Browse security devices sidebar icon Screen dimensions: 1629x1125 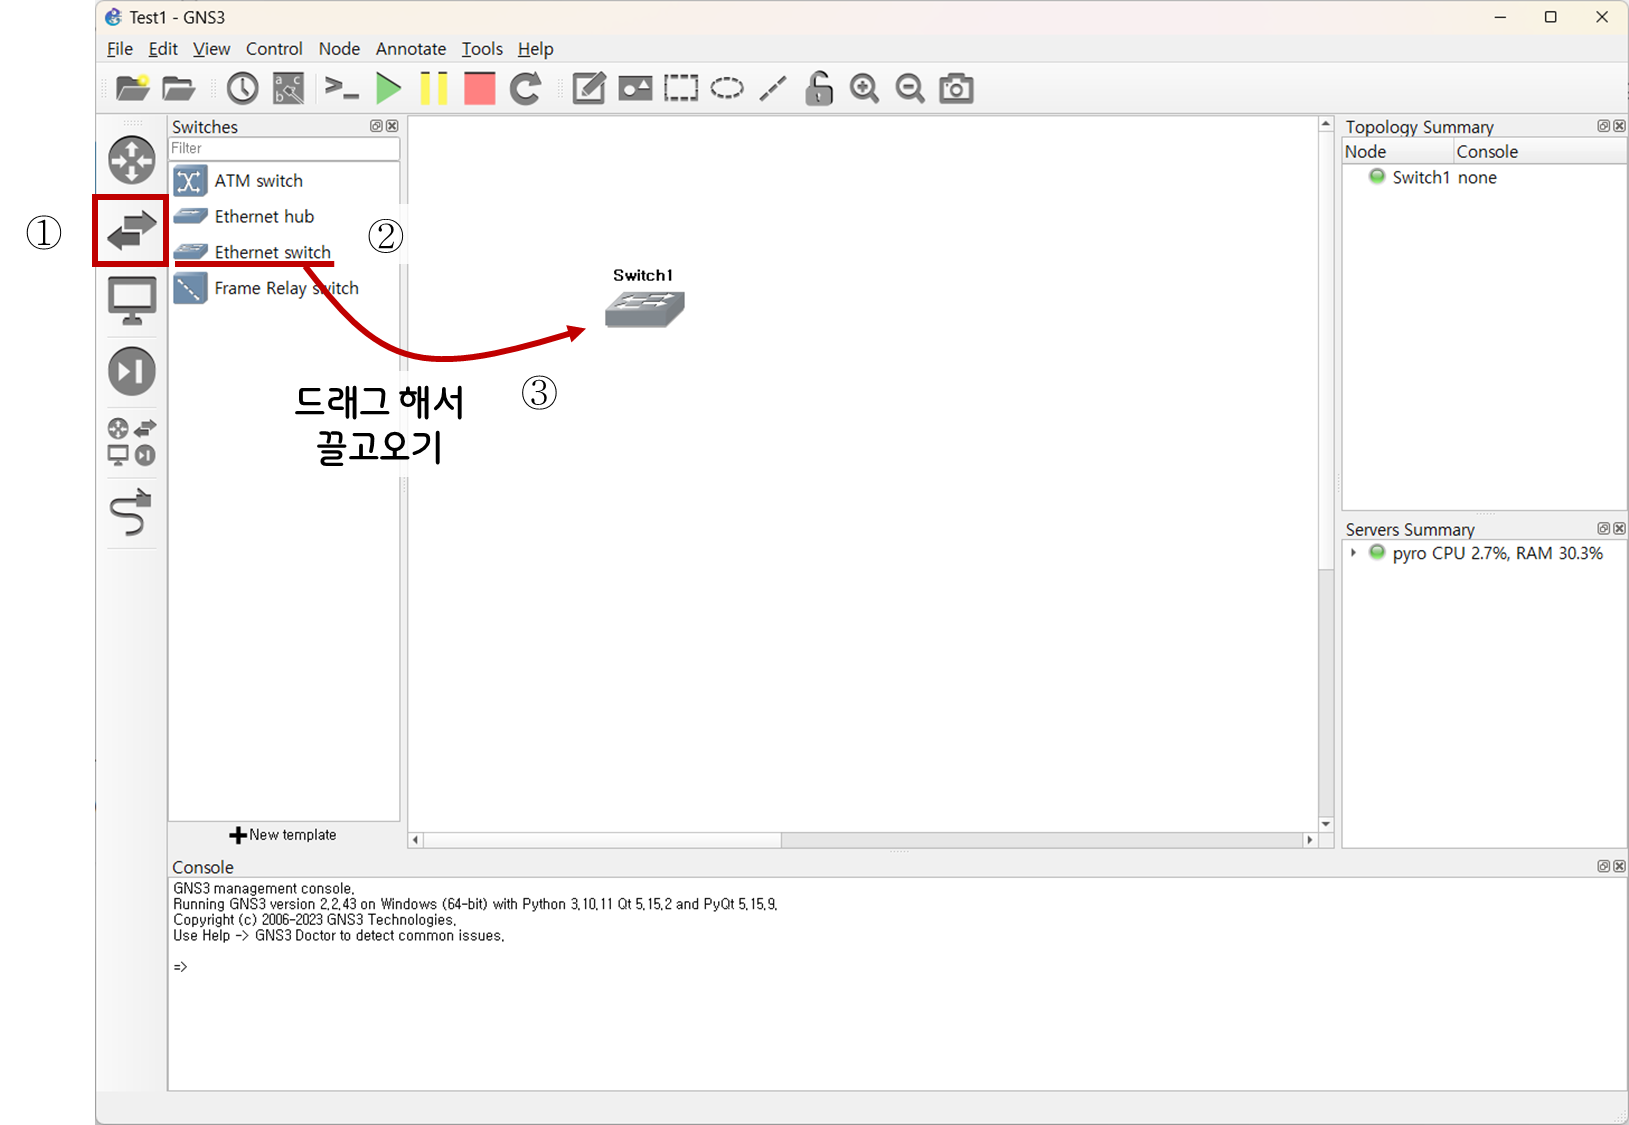click(132, 371)
